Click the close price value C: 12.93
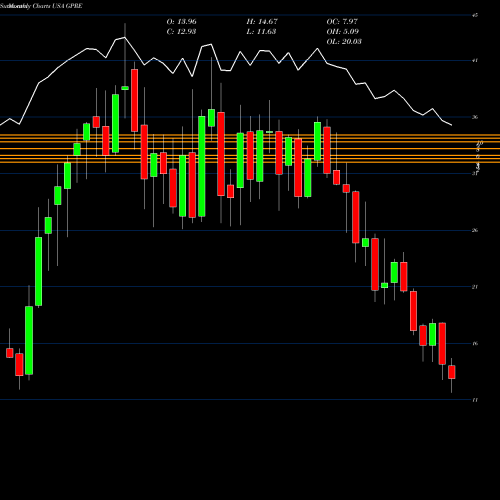This screenshot has width=500, height=500. (x=181, y=32)
